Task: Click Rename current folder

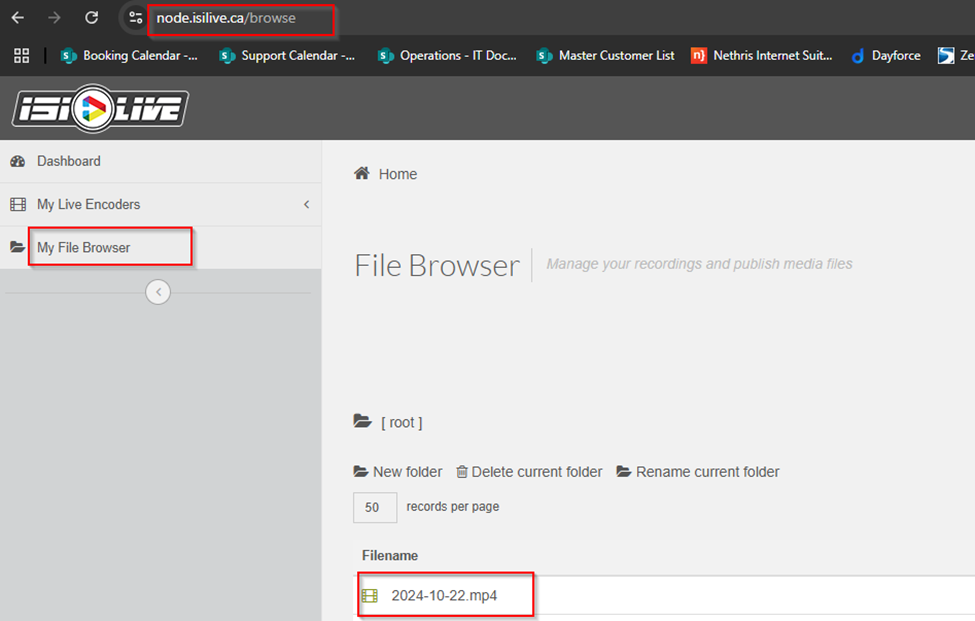Action: (x=698, y=472)
